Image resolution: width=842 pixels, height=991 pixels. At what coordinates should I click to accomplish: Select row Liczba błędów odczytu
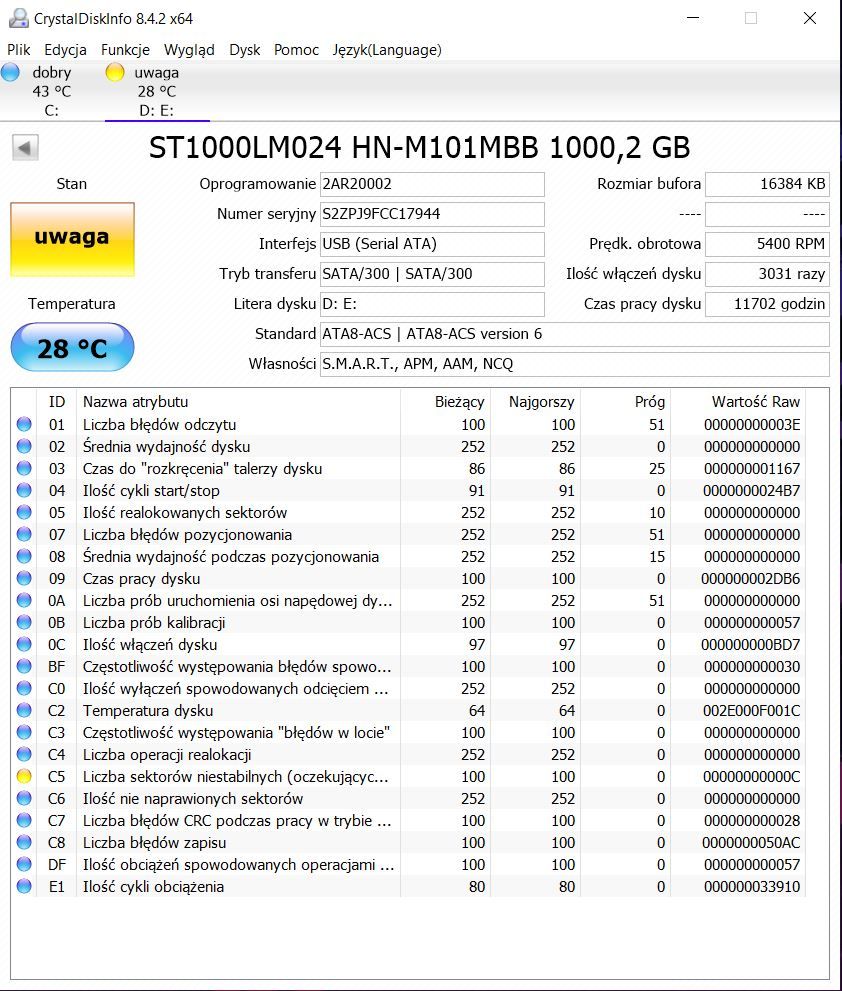tap(408, 424)
